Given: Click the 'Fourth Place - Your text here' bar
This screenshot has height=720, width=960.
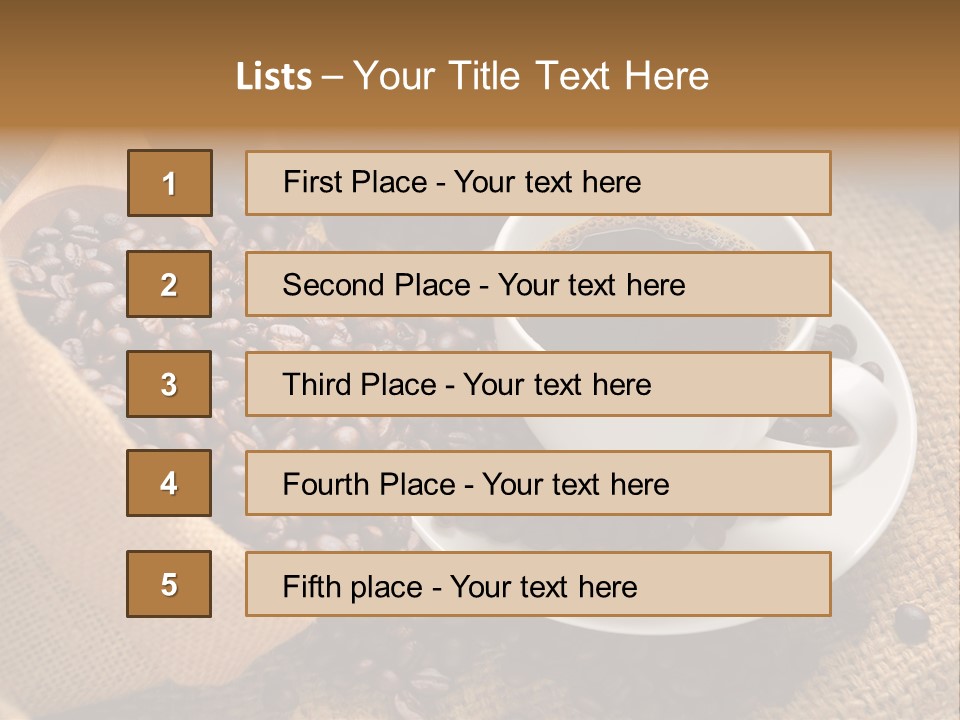Looking at the screenshot, I should (538, 483).
